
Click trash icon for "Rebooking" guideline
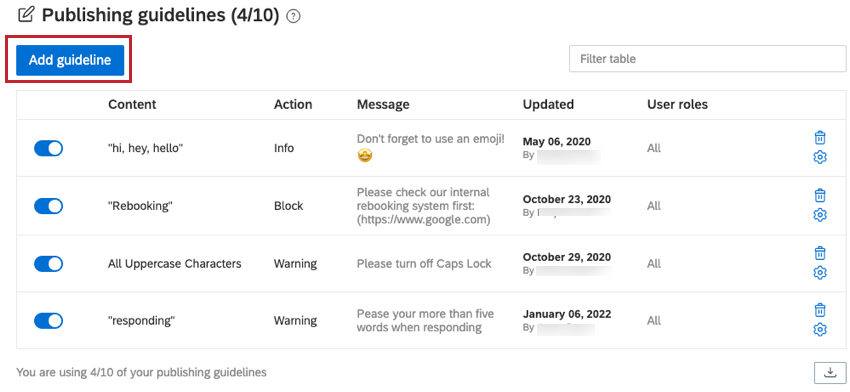(x=820, y=196)
